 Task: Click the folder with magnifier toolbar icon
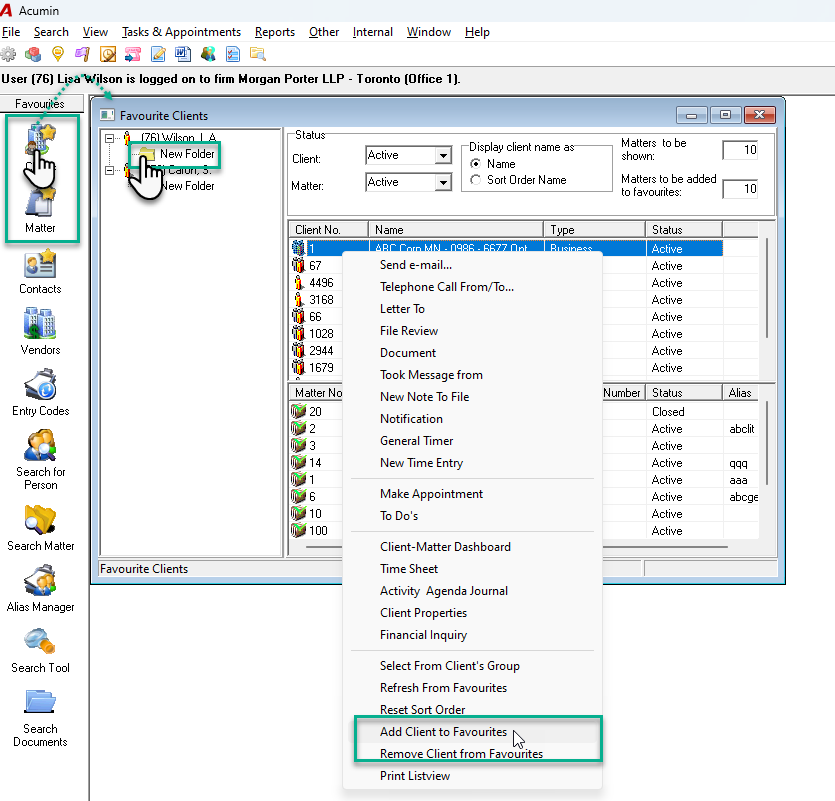pos(258,54)
